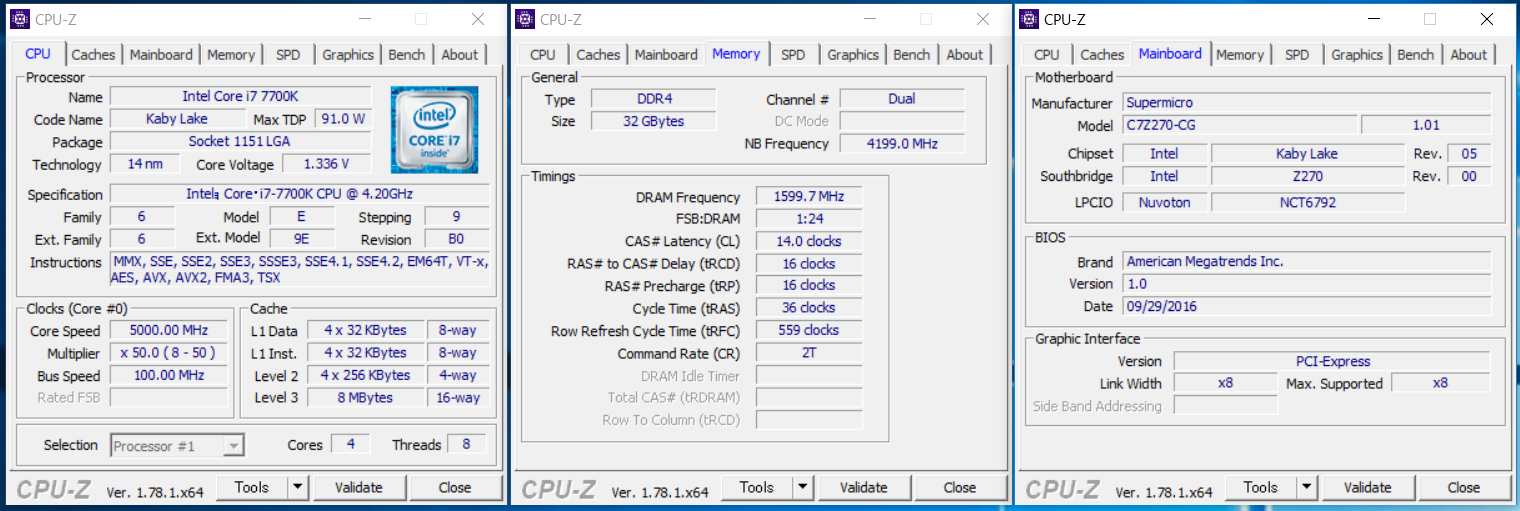Open SPD tab in left CPU-Z window
The width and height of the screenshot is (1520, 511).
point(288,55)
